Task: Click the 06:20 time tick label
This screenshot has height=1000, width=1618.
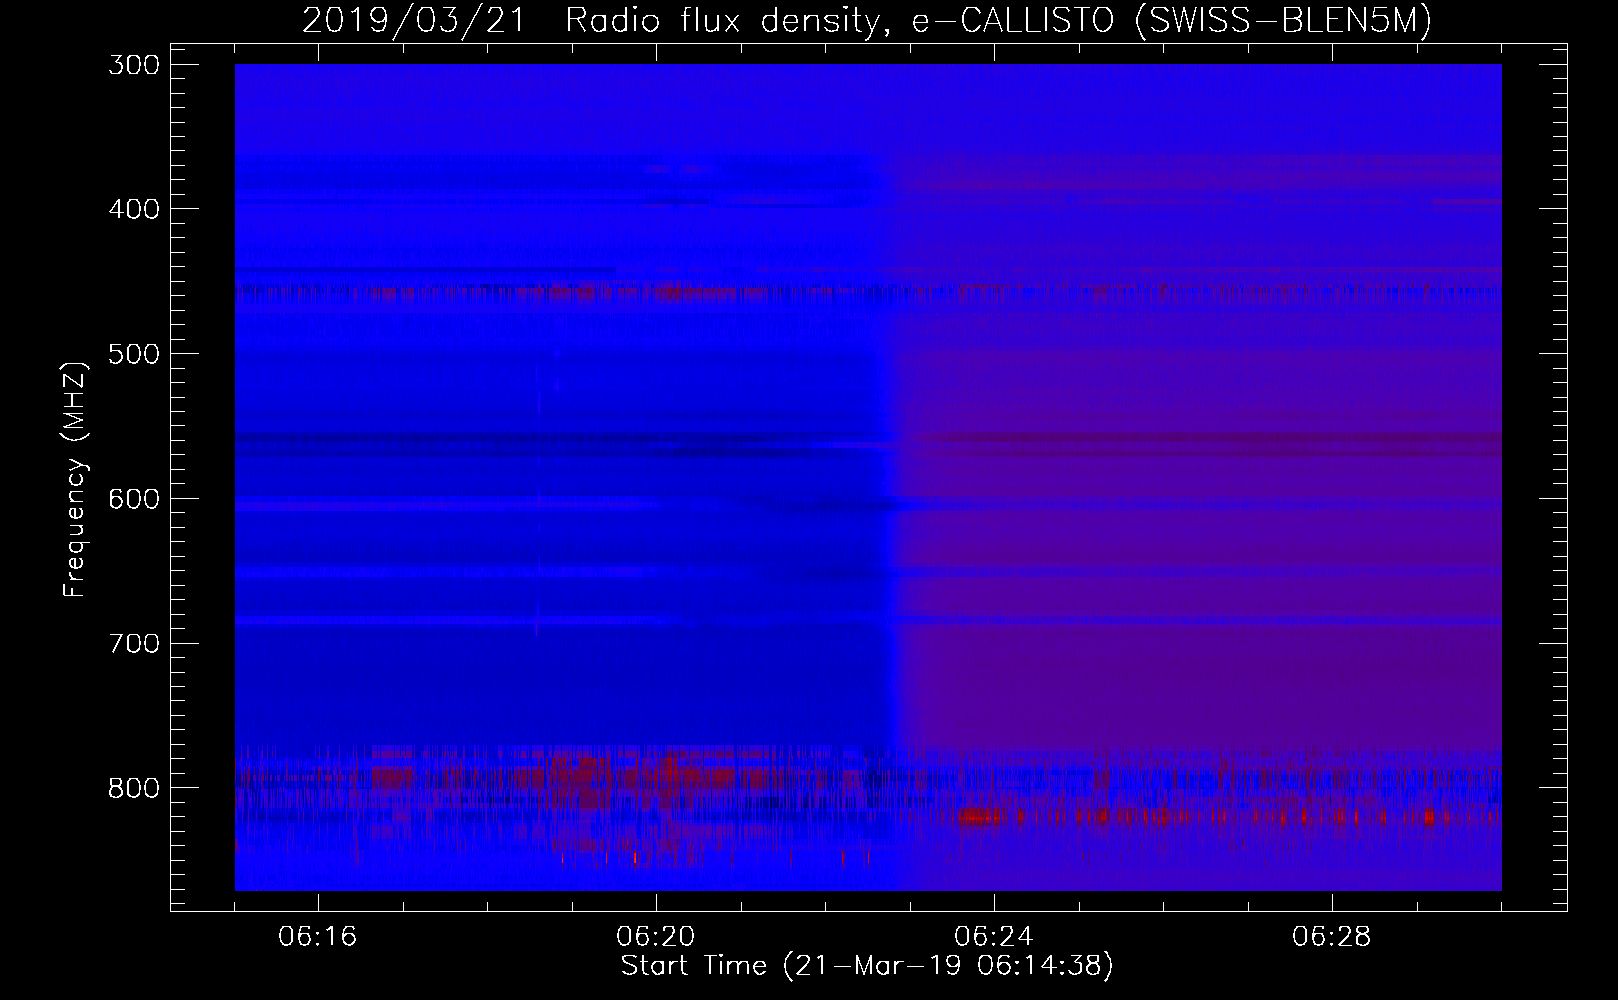Action: point(656,937)
